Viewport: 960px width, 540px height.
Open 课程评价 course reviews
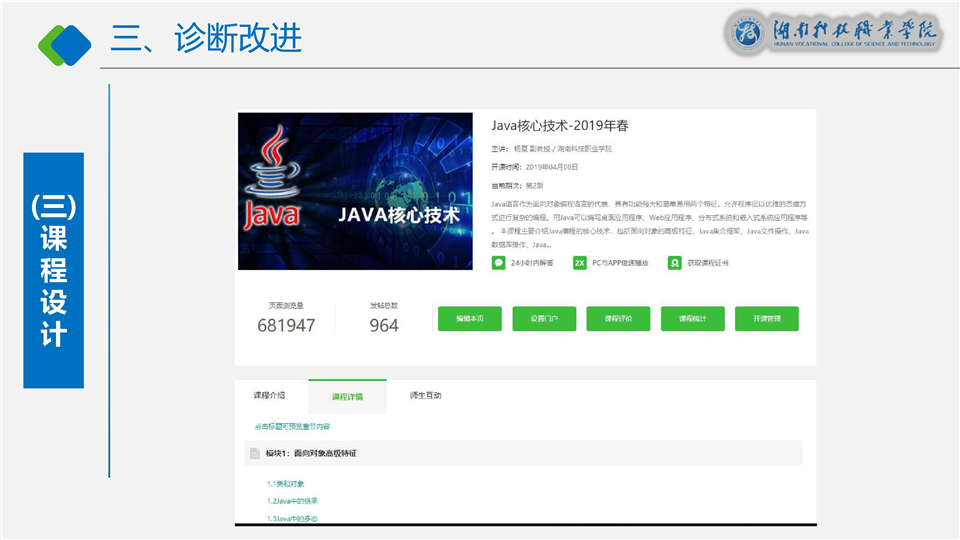tap(618, 318)
